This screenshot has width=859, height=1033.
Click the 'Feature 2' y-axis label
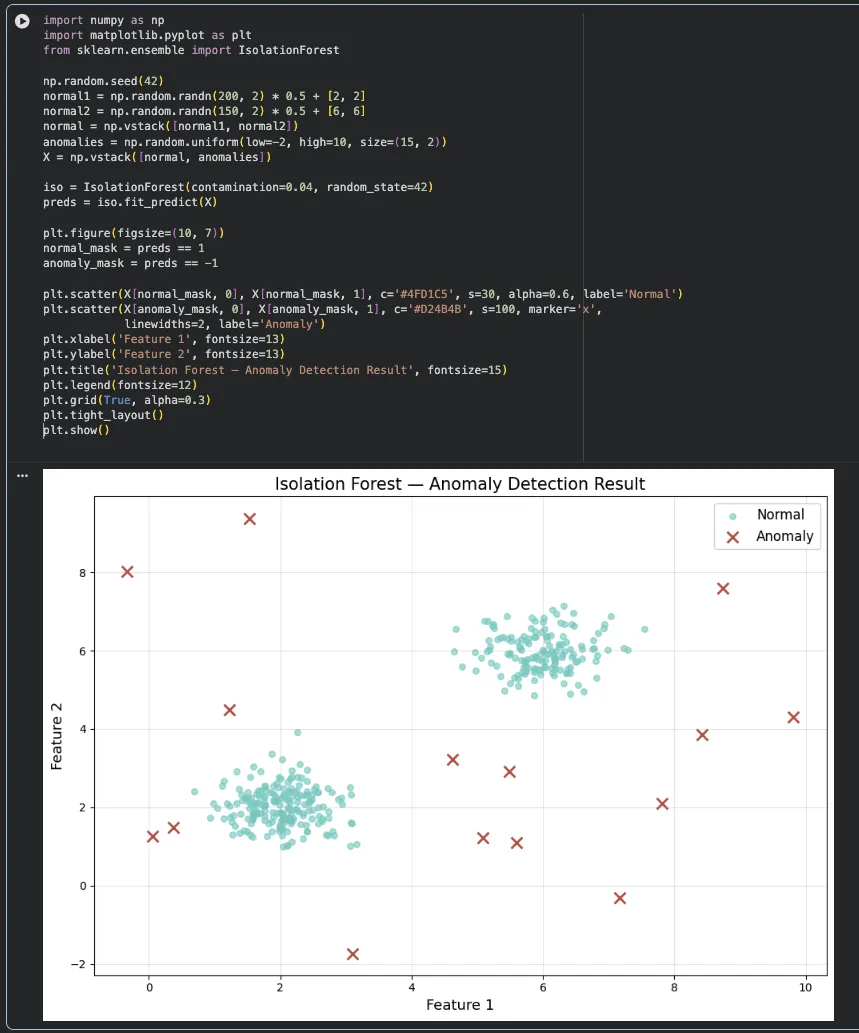(x=58, y=735)
